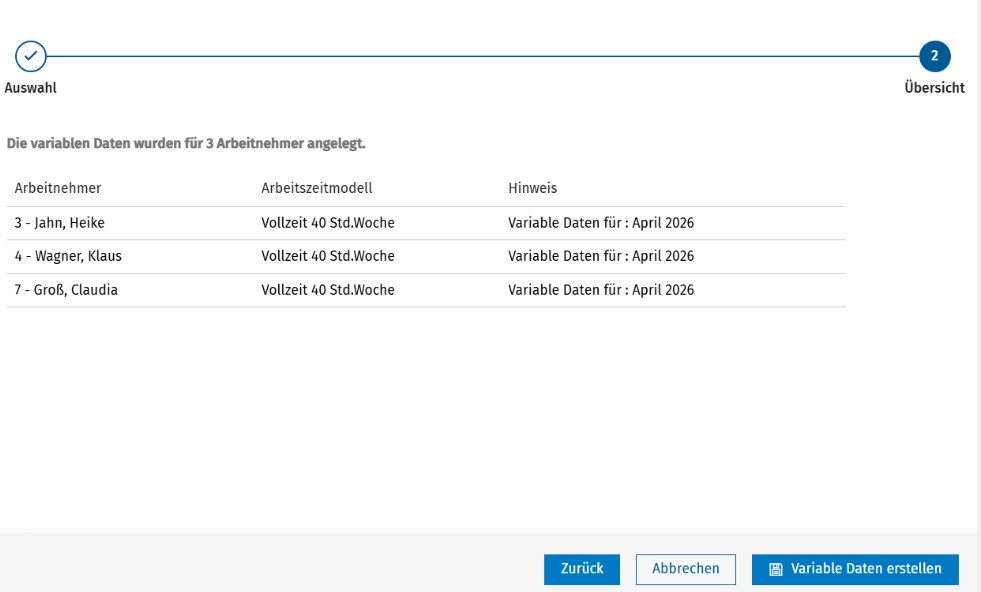Click the Auswahl step label
981x592 pixels.
coord(31,88)
